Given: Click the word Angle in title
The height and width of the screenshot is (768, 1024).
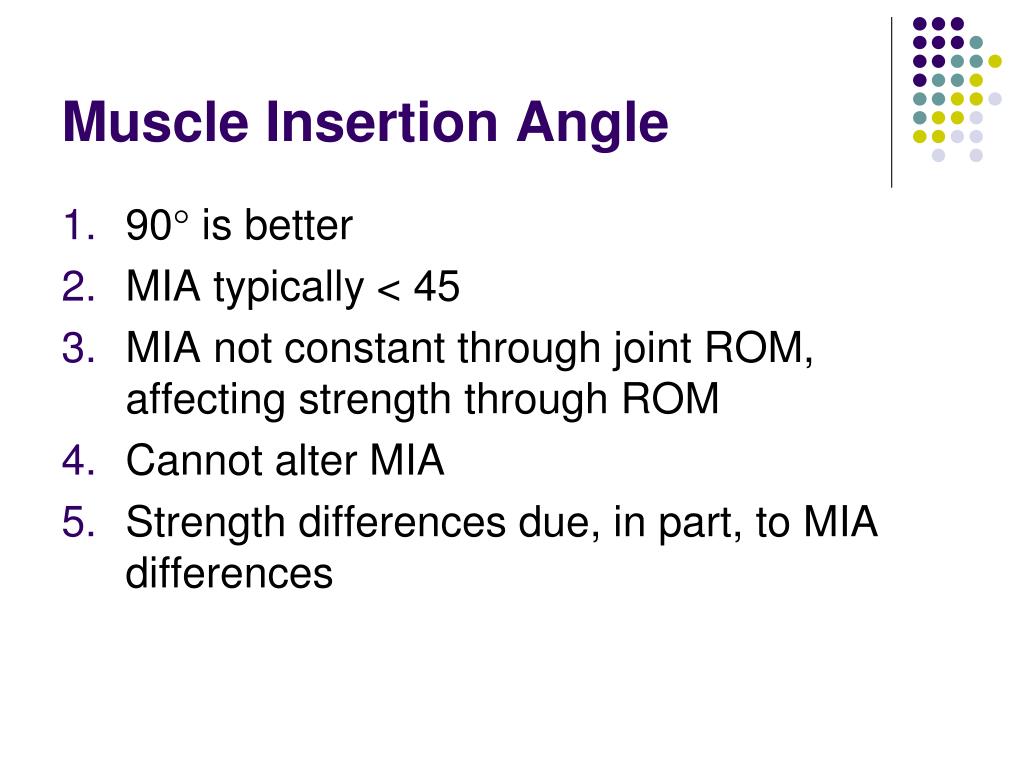Looking at the screenshot, I should pyautogui.click(x=592, y=123).
